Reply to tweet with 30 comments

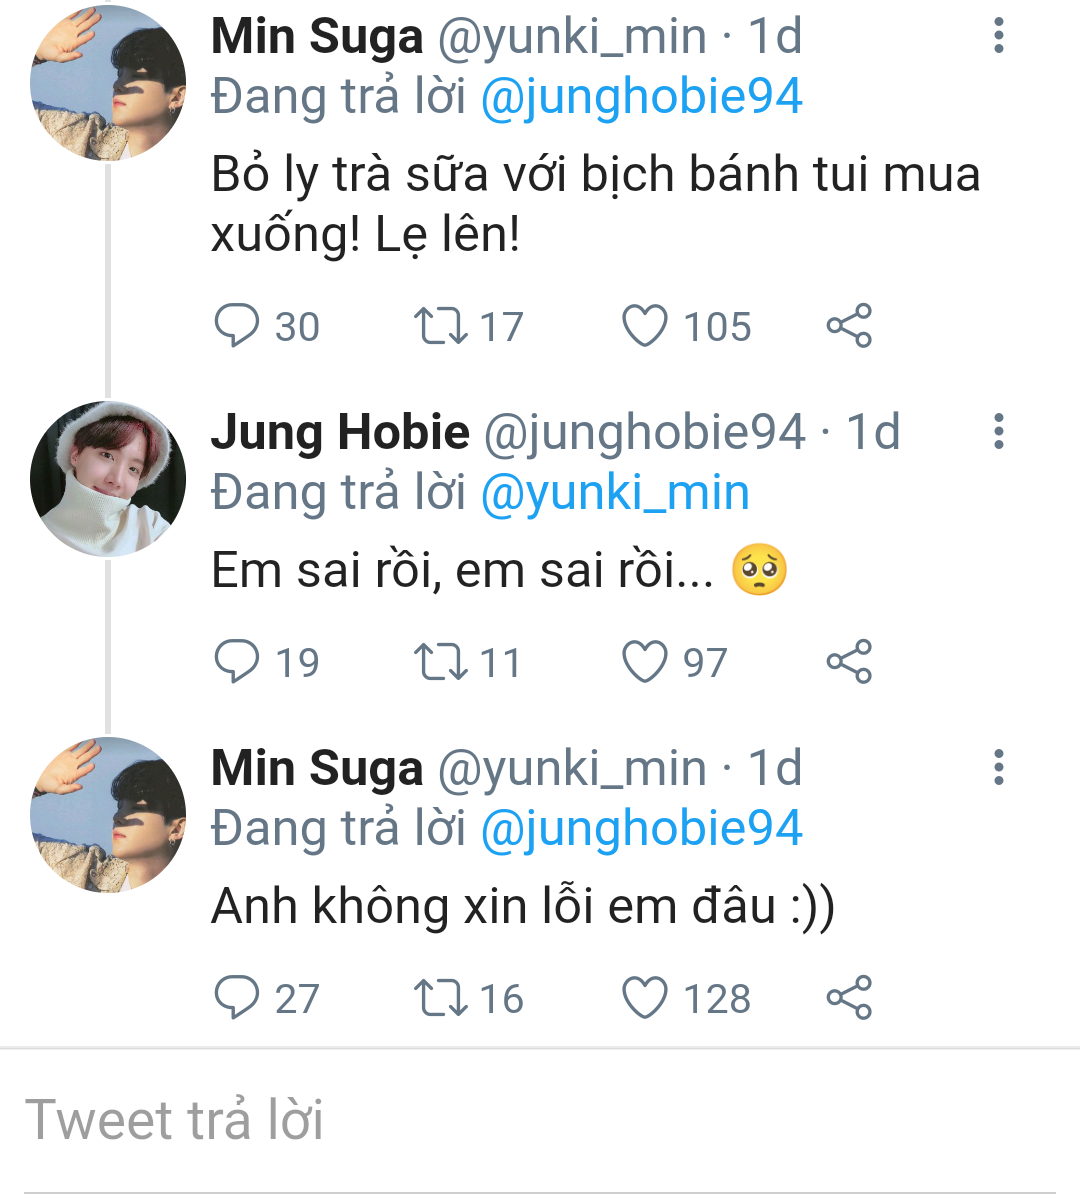point(237,326)
